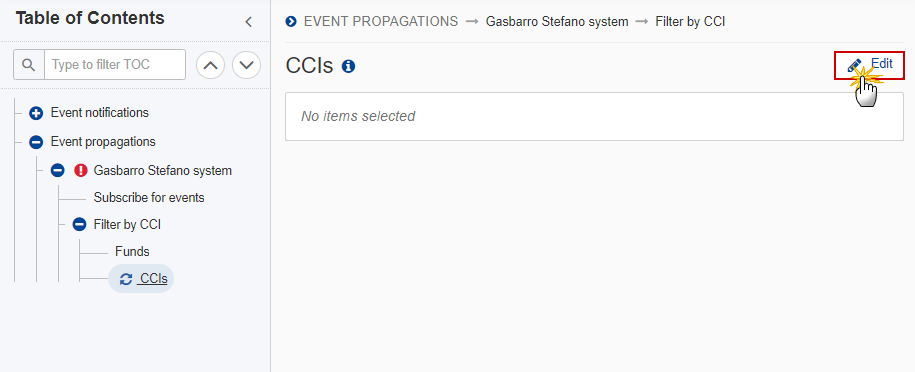
Task: Collapse the Gasbarro Stefano system node
Action: pyautogui.click(x=57, y=171)
